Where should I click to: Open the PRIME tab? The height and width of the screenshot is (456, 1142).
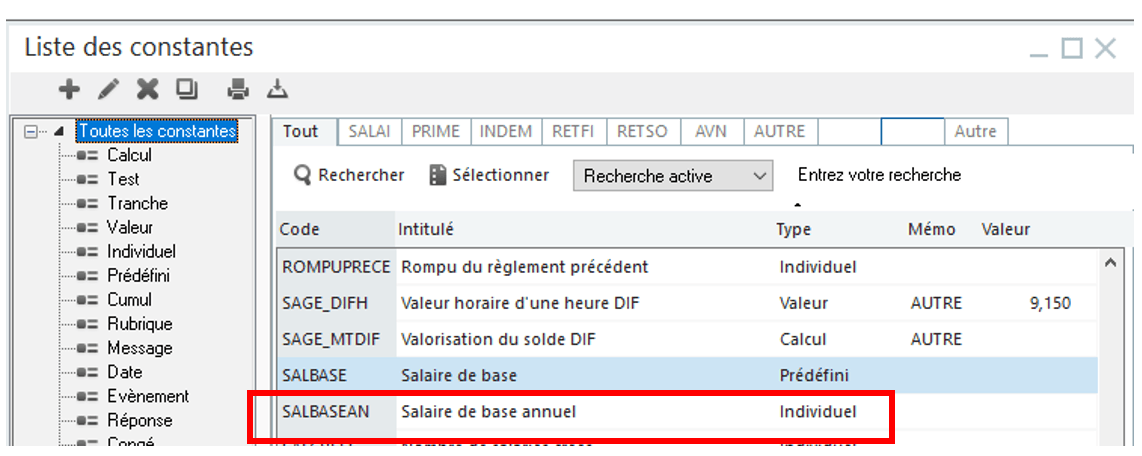click(x=436, y=132)
